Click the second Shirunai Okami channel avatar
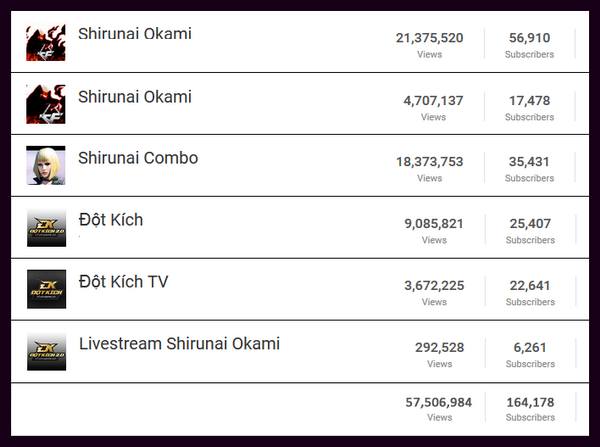 [46, 103]
